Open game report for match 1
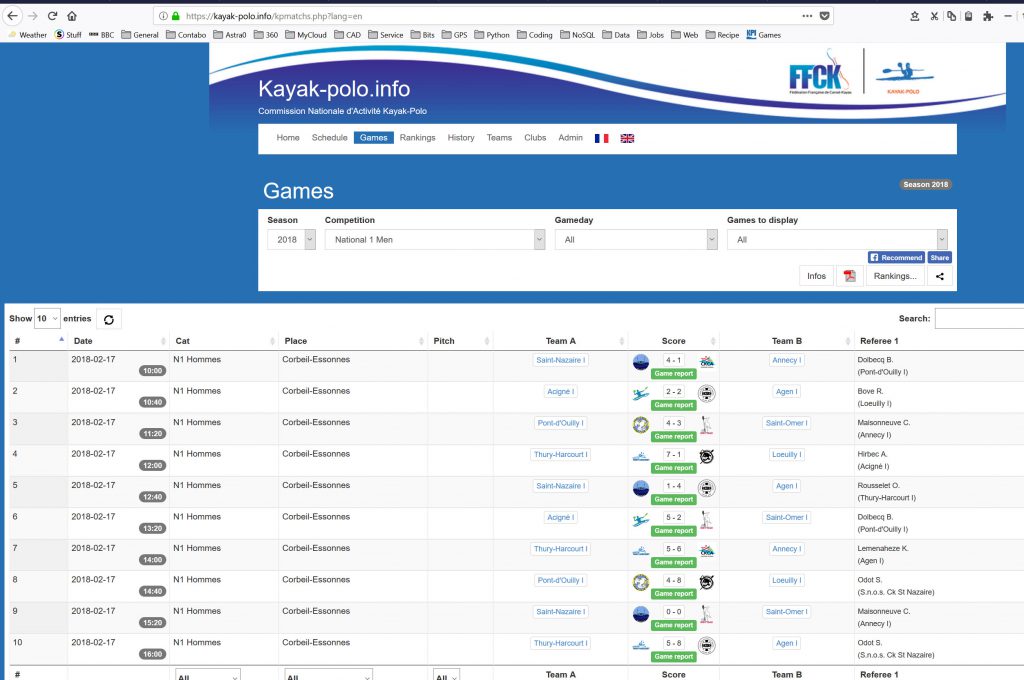 [673, 374]
